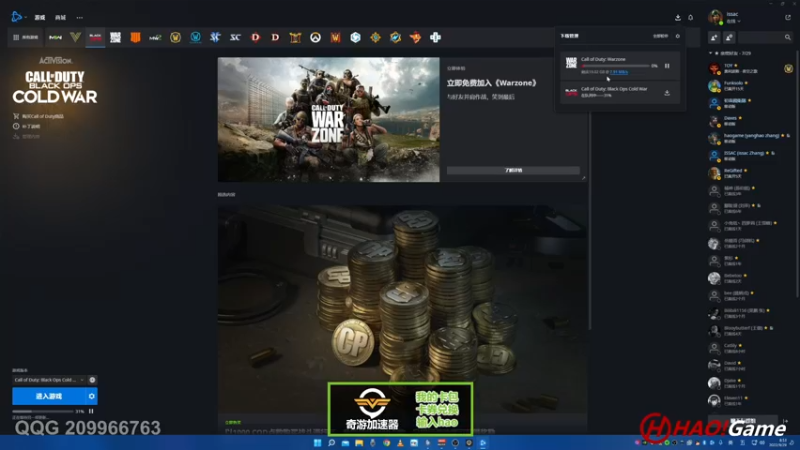
Task: Click the round icon beside version dropdown
Action: click(92, 380)
